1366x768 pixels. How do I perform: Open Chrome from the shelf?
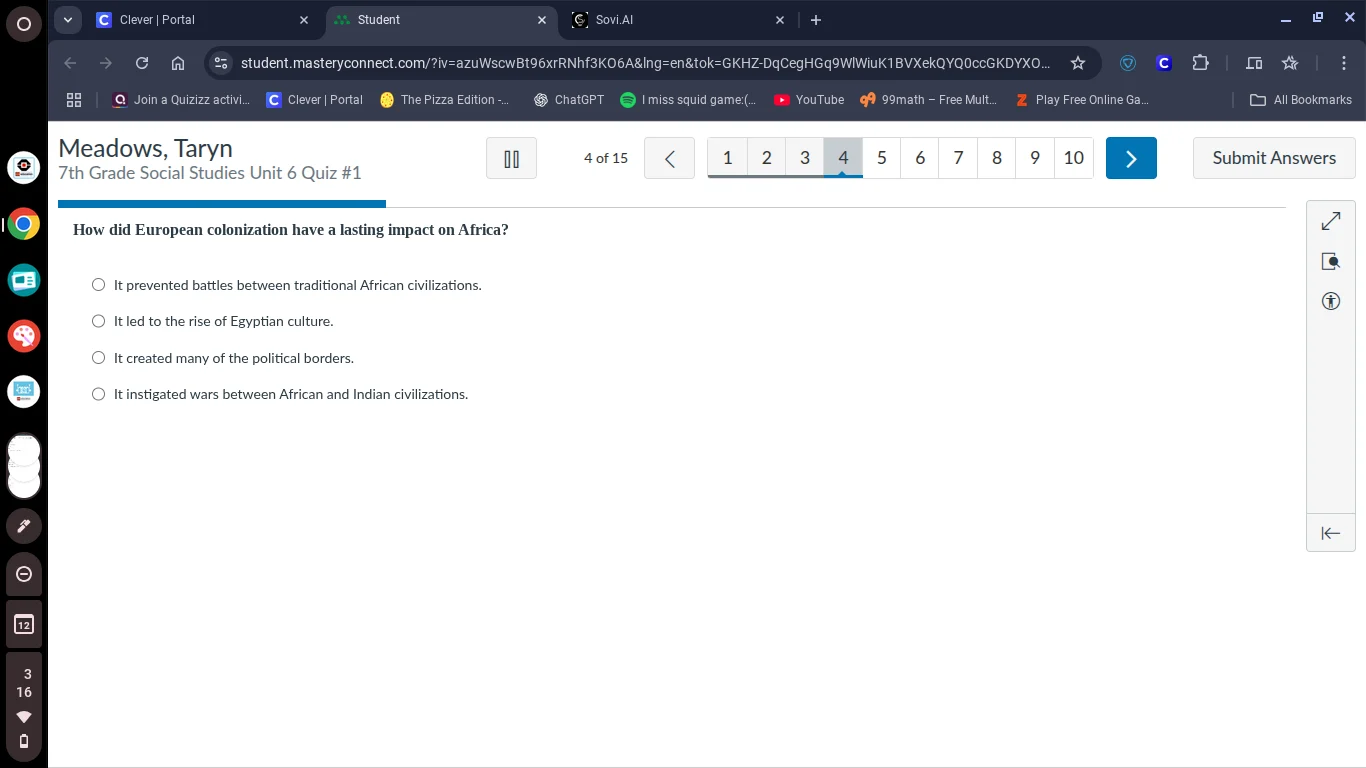point(24,224)
